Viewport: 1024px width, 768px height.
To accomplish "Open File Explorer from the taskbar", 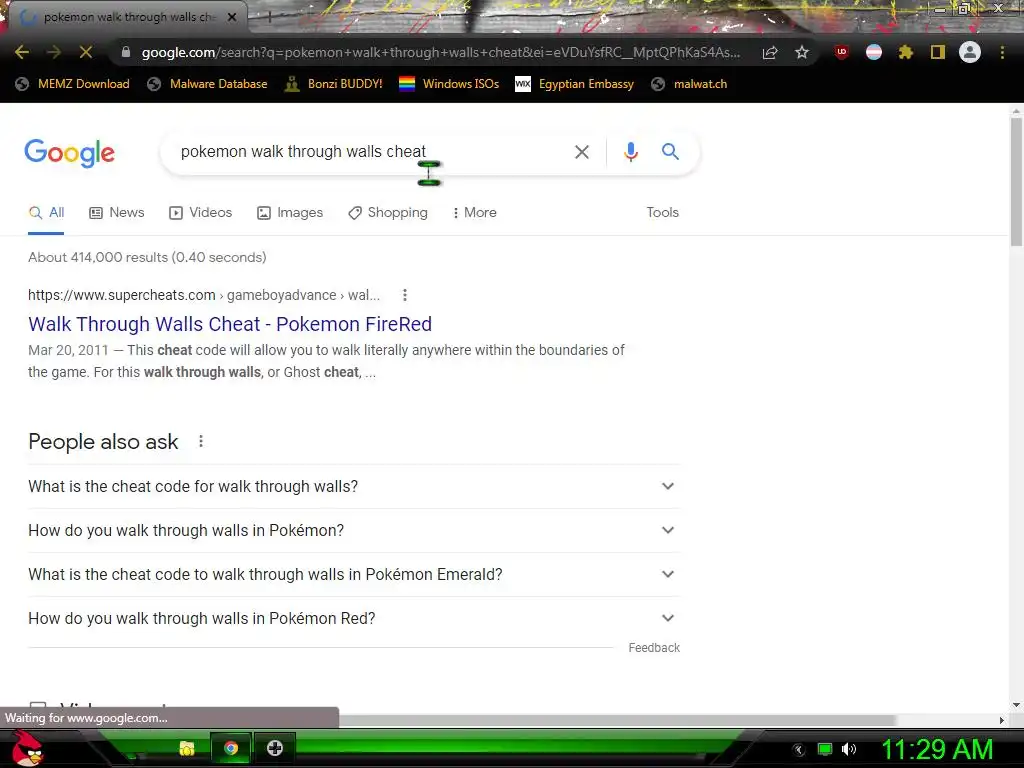I will (187, 748).
